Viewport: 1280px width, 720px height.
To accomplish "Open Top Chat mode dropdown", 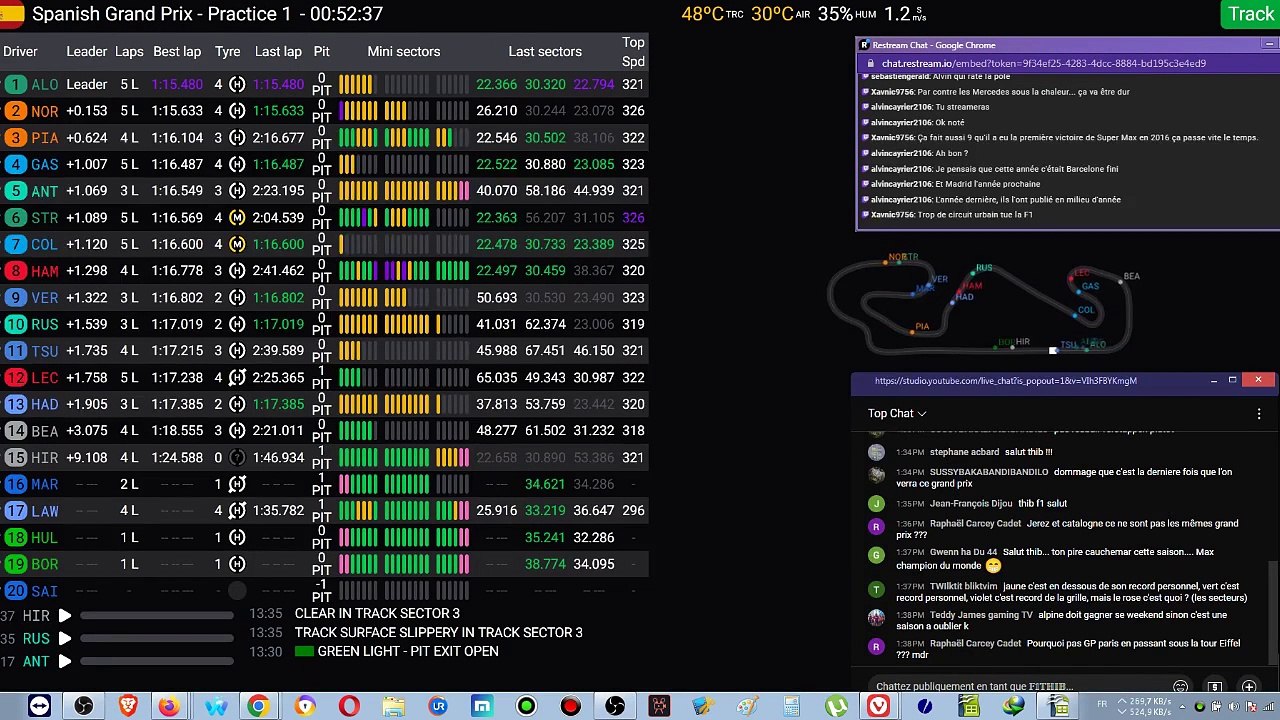I will pyautogui.click(x=897, y=413).
